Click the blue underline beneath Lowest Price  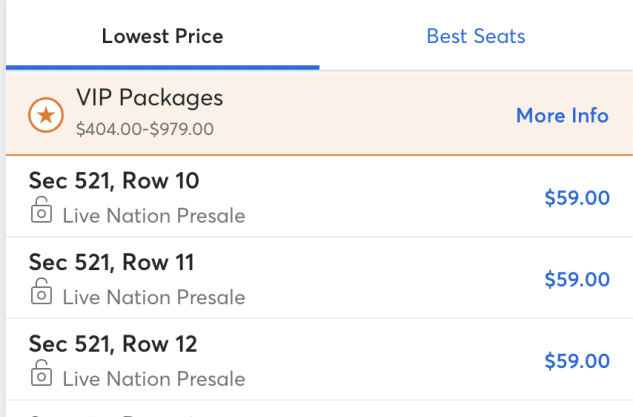click(162, 67)
